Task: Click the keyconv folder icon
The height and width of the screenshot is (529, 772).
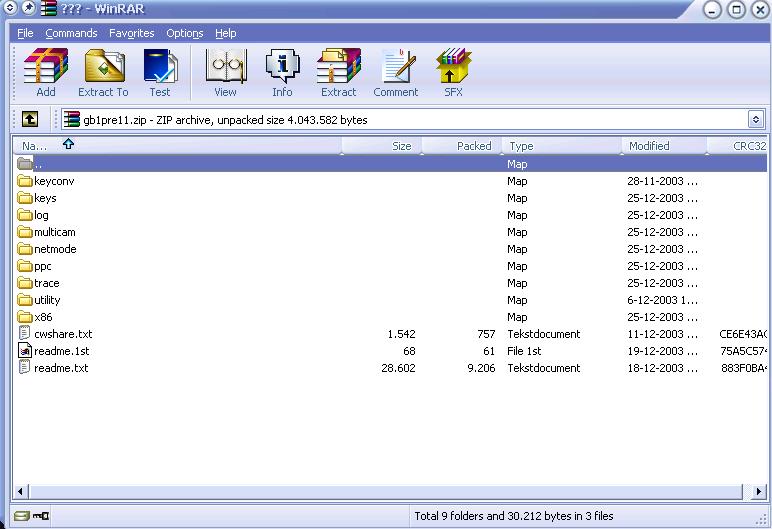Action: (25, 181)
